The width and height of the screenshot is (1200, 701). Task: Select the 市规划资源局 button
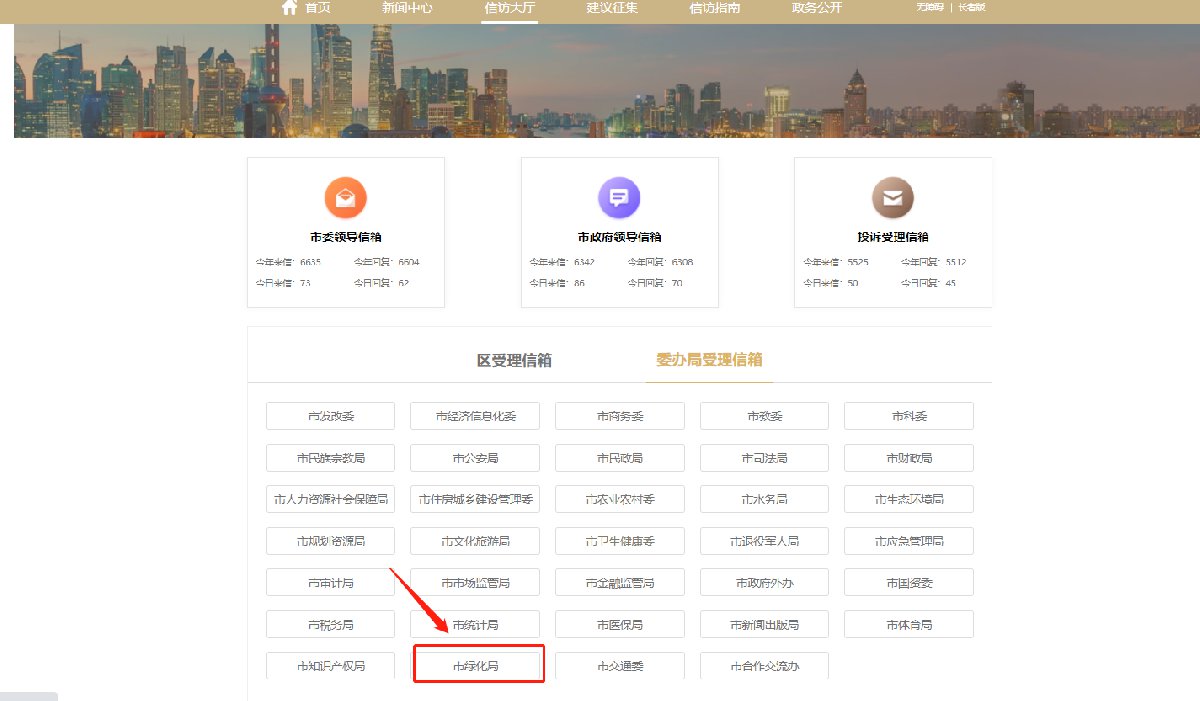(330, 541)
